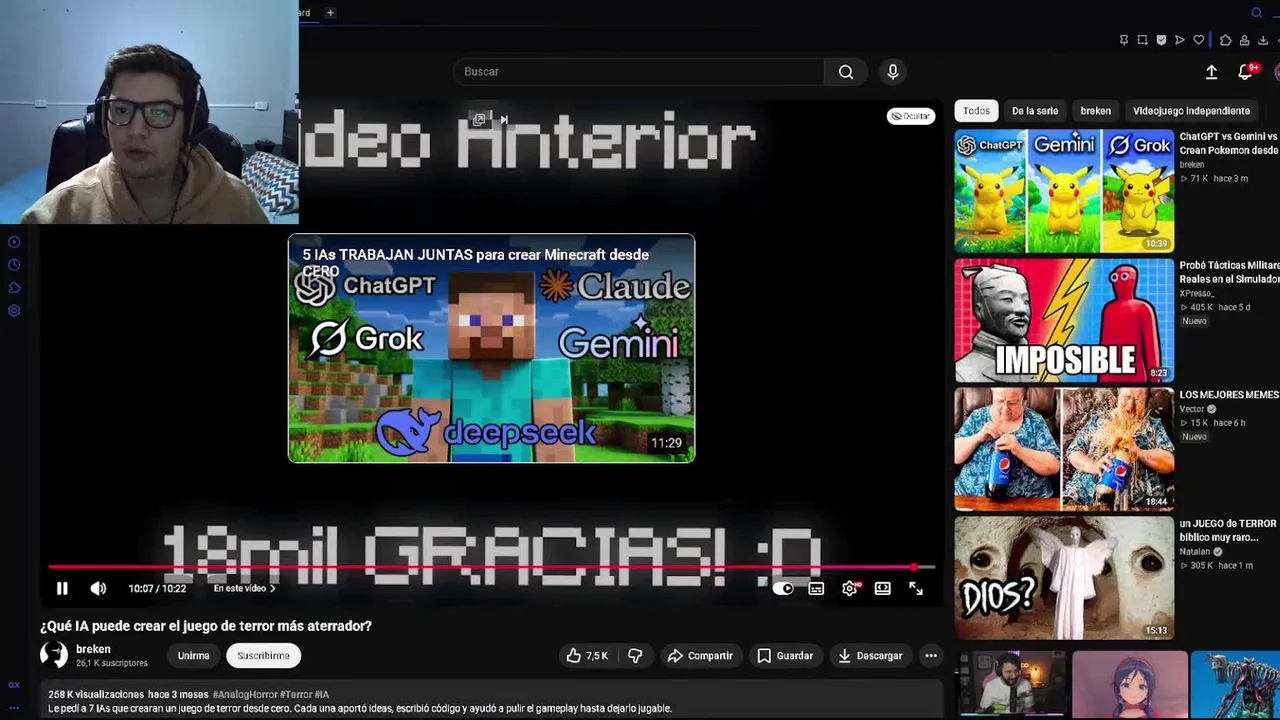Click in the Buscar search field

click(x=639, y=72)
